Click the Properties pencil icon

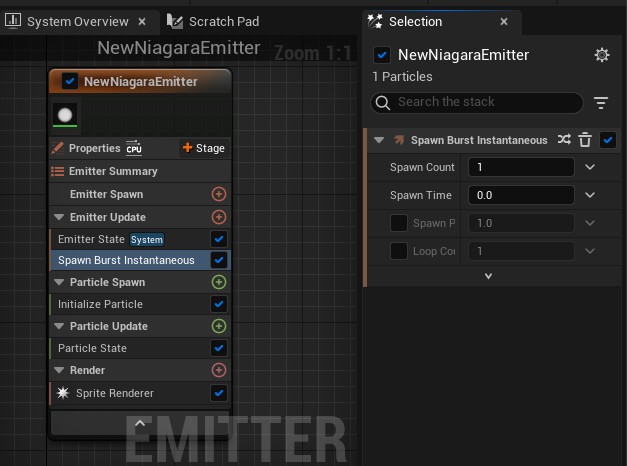[58, 148]
